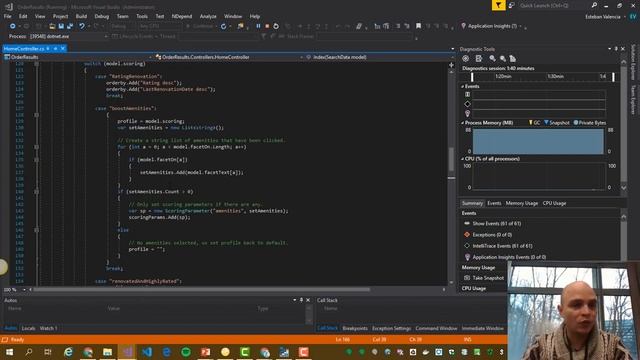Click Diagnostic Tools Zoom In icon
640x360 pixels.
(493, 58)
